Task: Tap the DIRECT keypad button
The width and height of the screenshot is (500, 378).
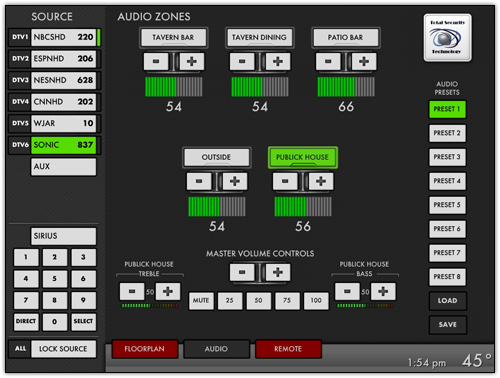Action: tap(26, 322)
